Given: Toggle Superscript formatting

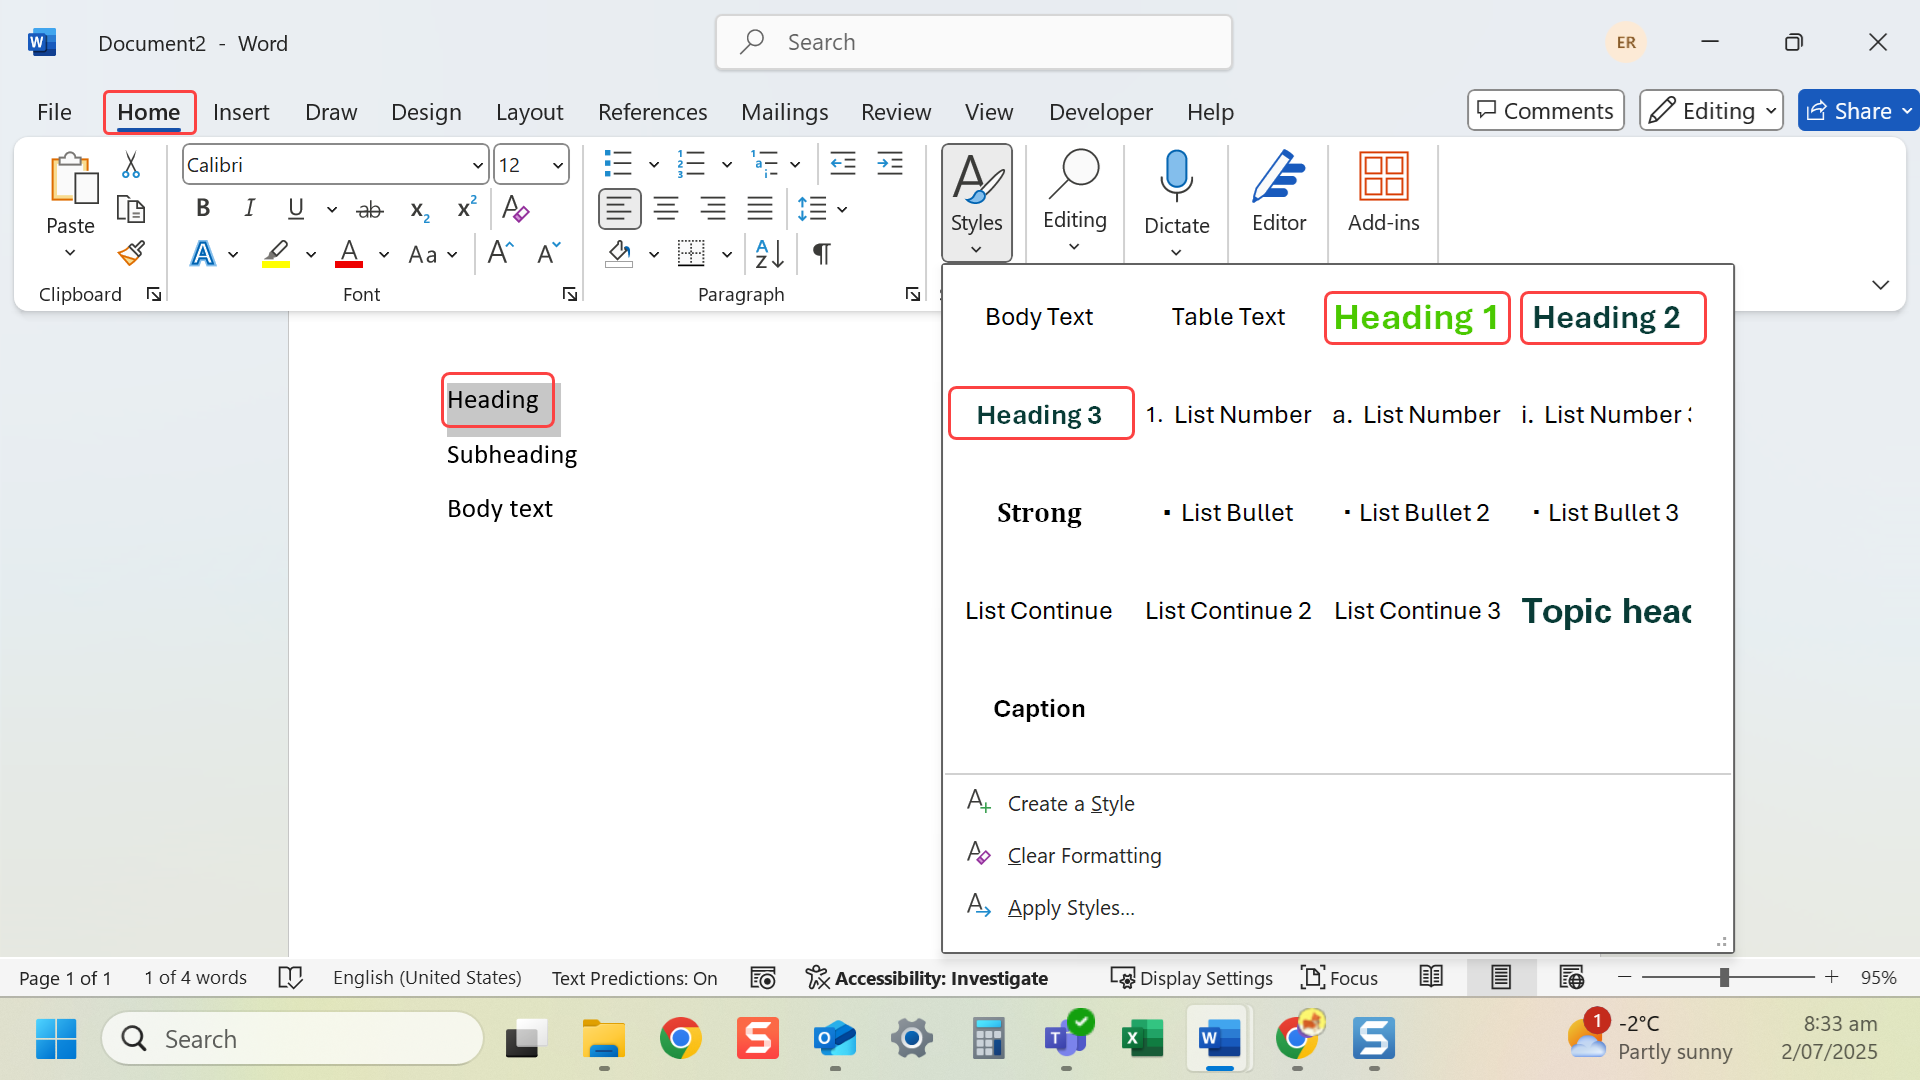Looking at the screenshot, I should click(467, 209).
